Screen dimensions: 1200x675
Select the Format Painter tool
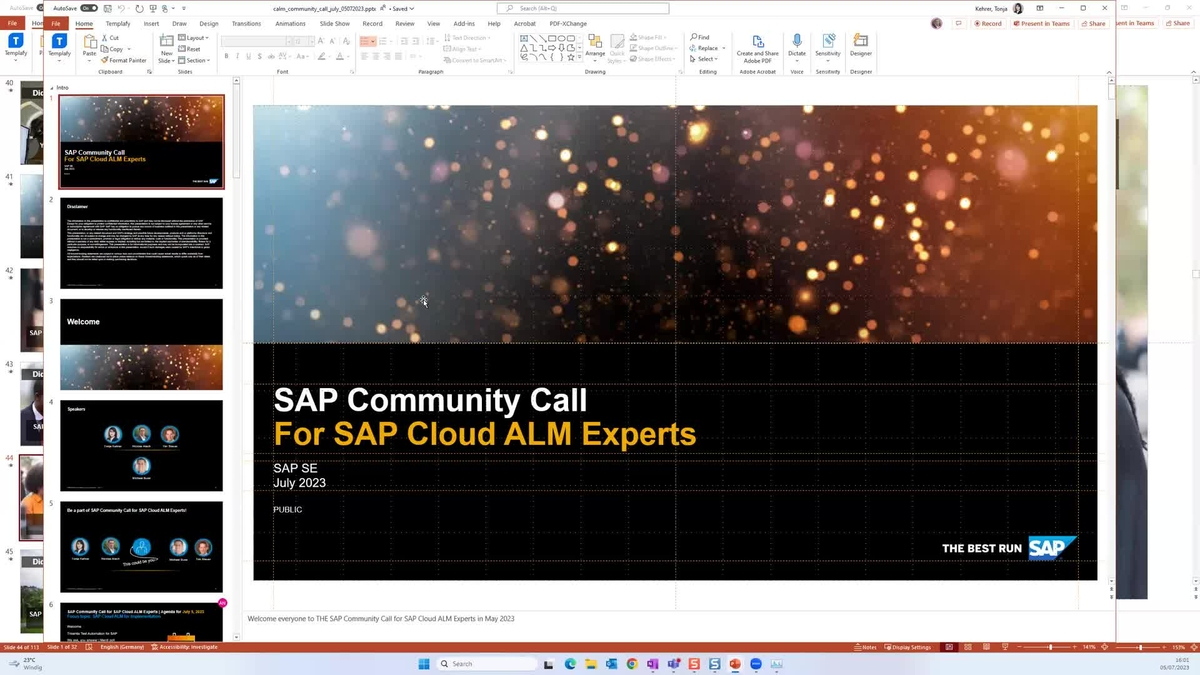pos(124,60)
